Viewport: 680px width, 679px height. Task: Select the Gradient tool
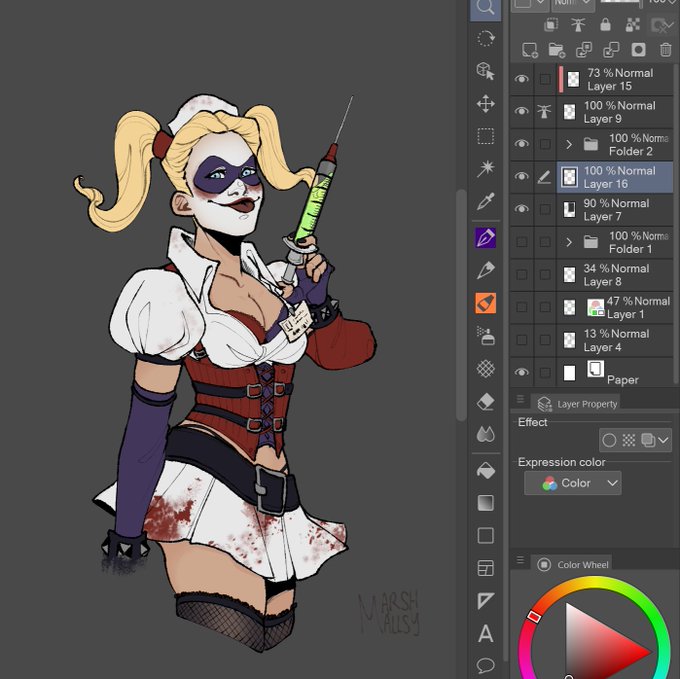coord(485,503)
